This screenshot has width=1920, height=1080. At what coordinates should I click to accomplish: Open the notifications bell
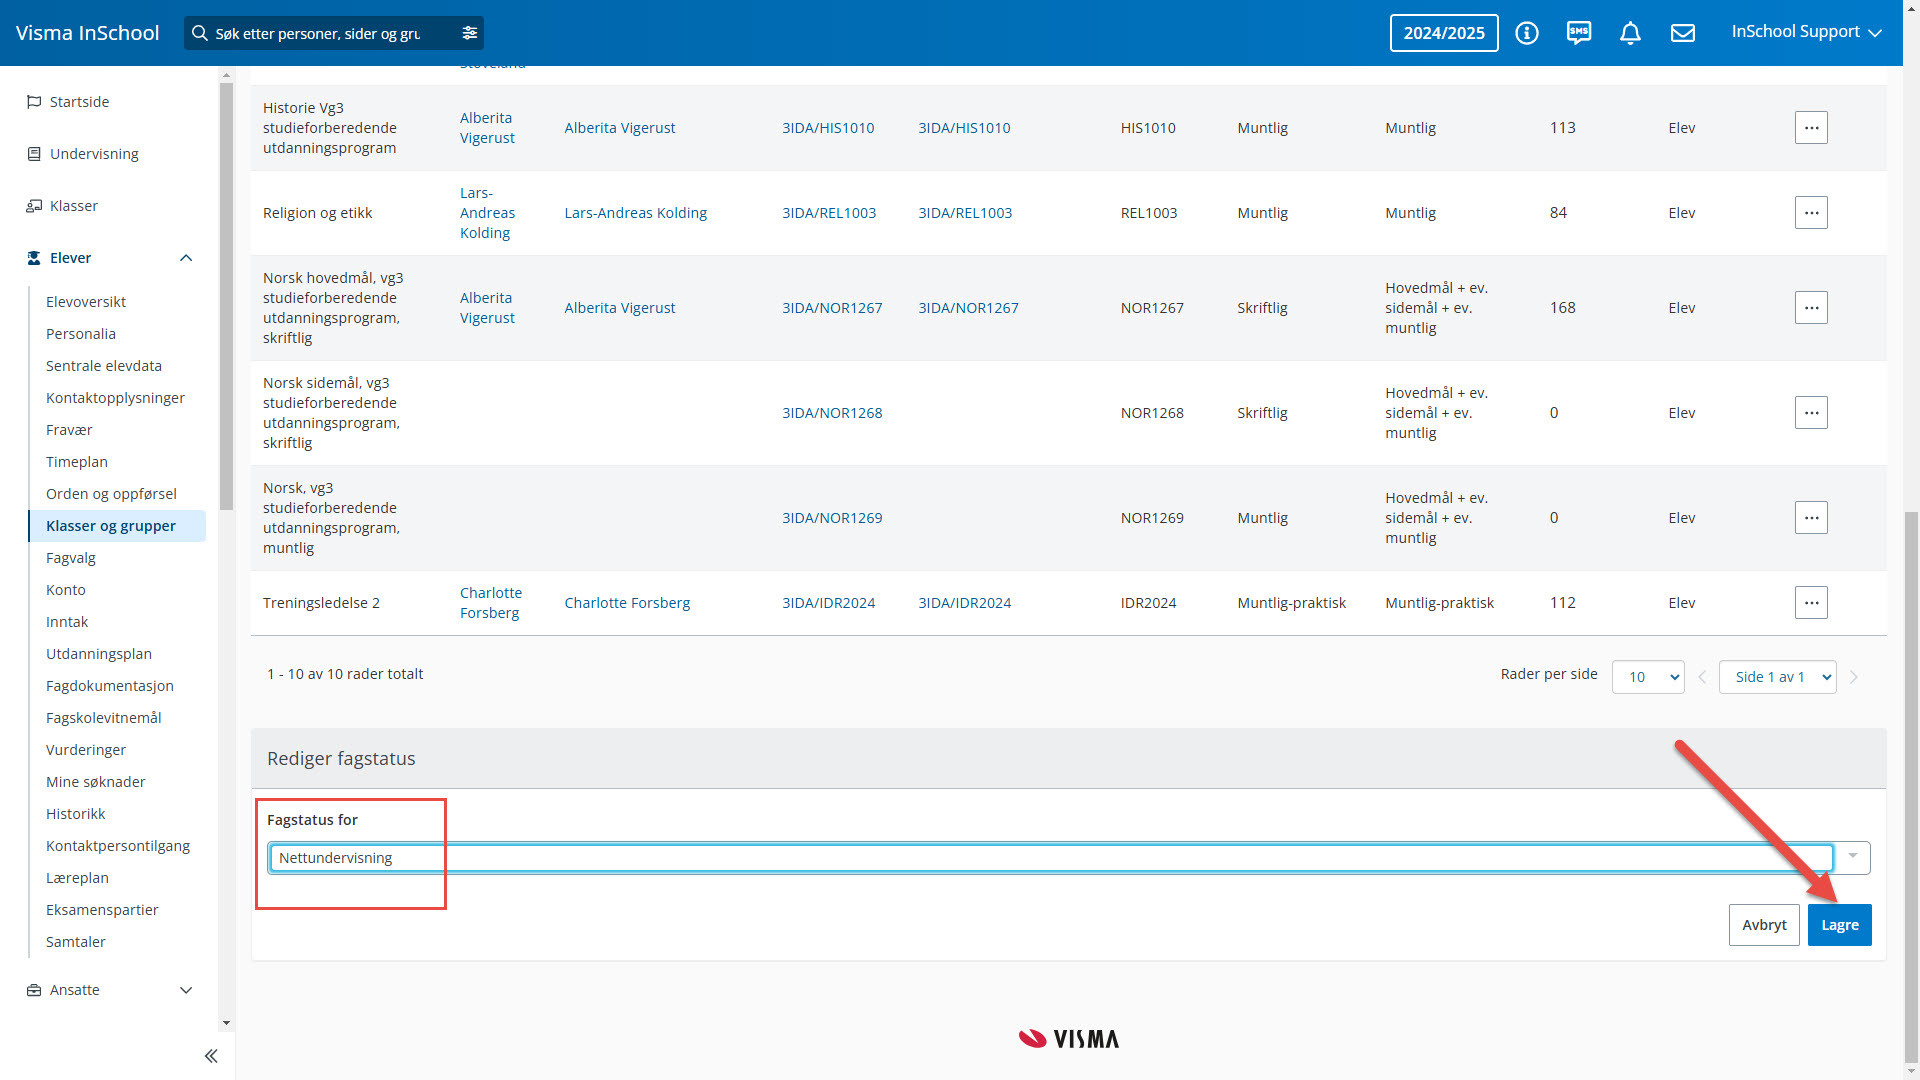click(x=1630, y=33)
